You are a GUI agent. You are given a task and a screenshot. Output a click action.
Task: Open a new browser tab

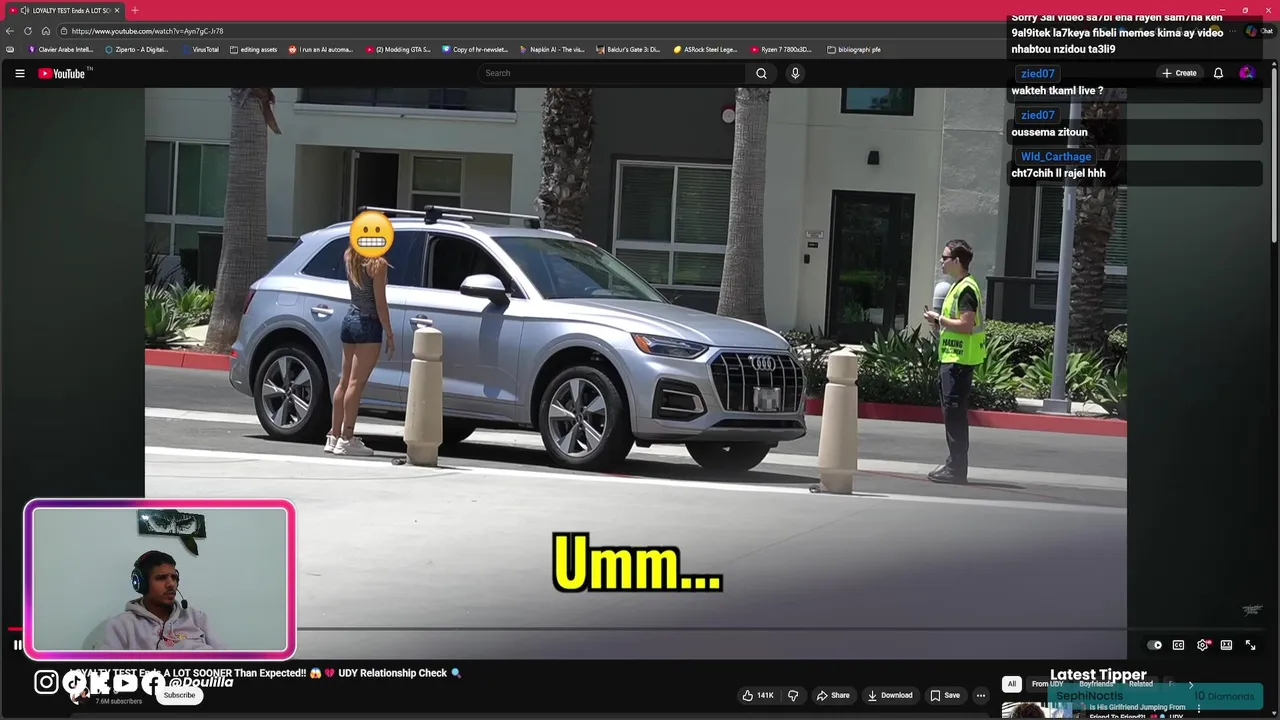pyautogui.click(x=135, y=10)
